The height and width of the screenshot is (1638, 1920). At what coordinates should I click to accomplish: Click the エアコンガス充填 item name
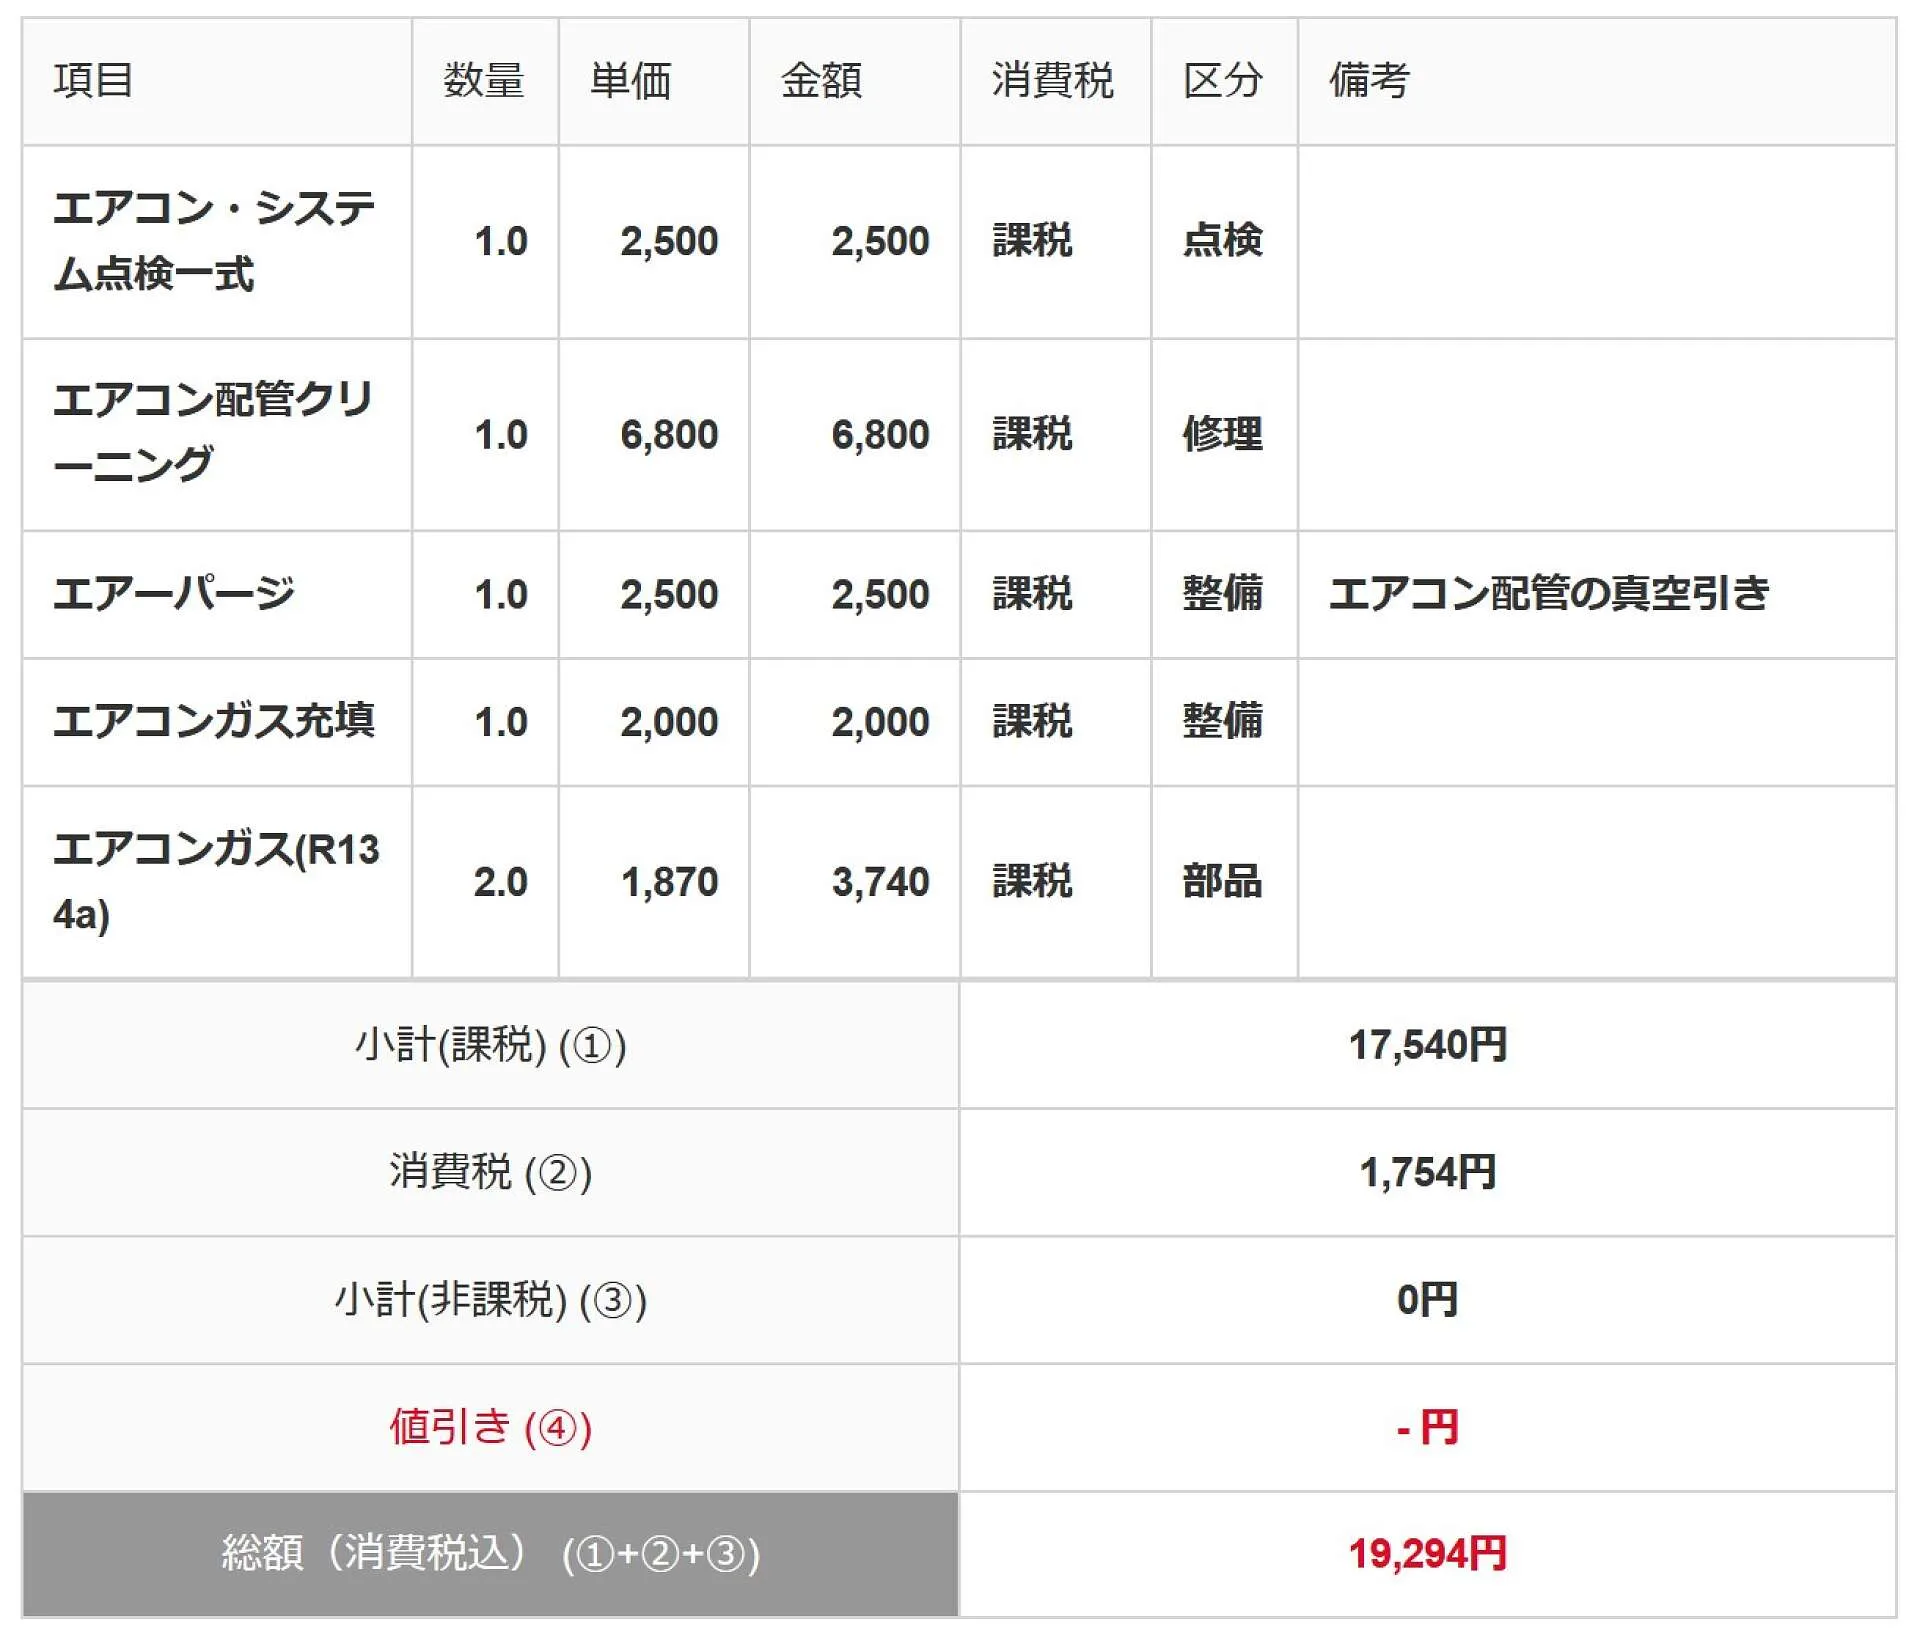(214, 721)
